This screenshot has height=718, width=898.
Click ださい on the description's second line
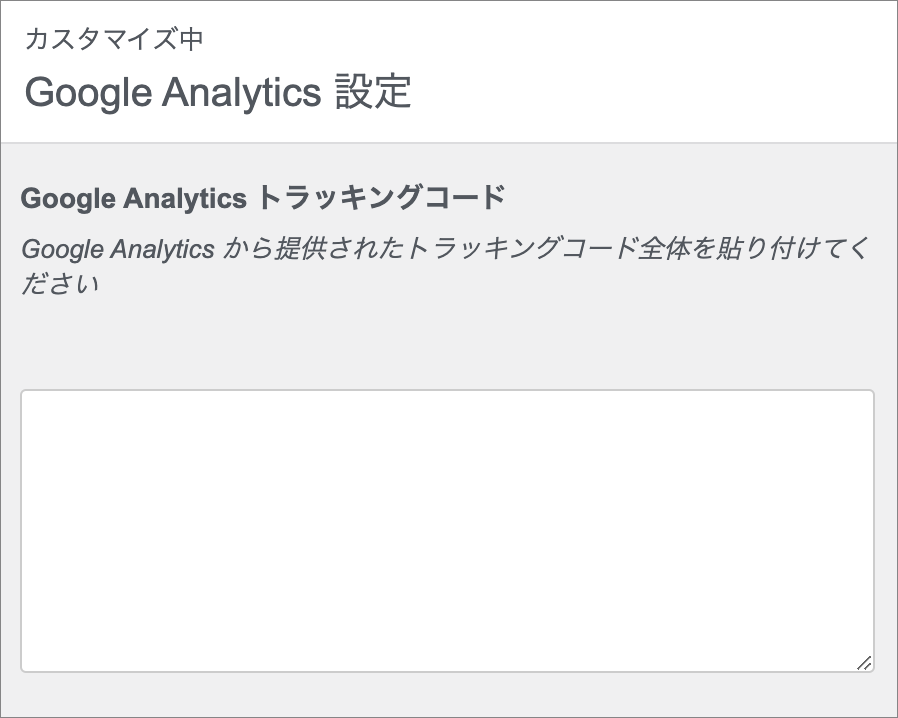pyautogui.click(x=60, y=284)
